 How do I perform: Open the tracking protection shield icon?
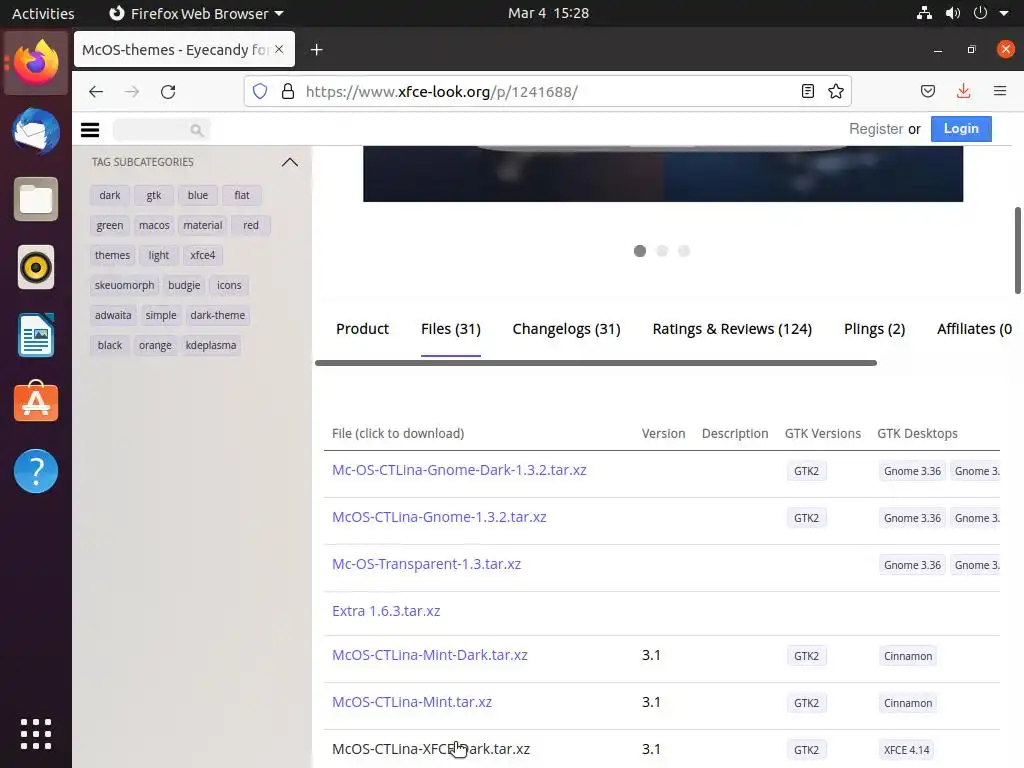coord(260,91)
